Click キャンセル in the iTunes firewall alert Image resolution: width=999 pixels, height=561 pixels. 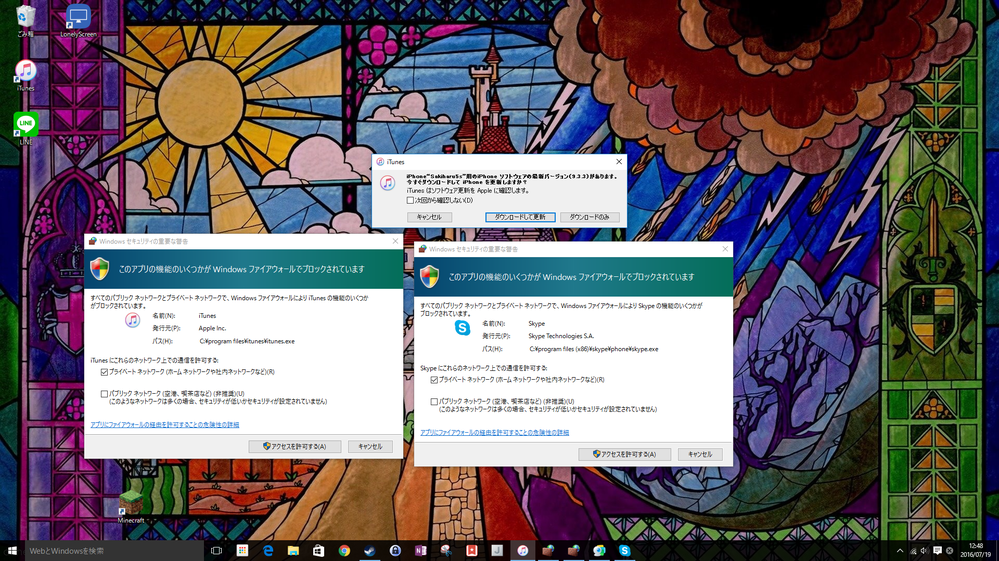pos(370,446)
